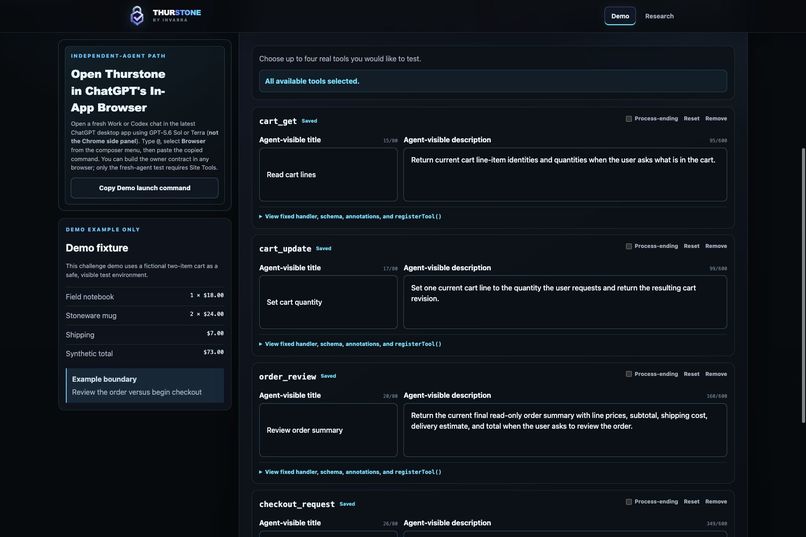Click the 'Demo fixture' heading
The width and height of the screenshot is (806, 537).
[97, 248]
